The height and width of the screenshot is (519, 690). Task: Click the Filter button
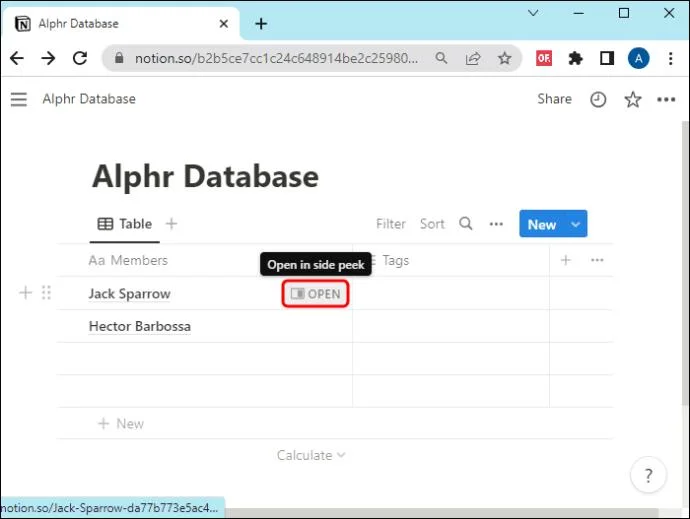(x=391, y=224)
